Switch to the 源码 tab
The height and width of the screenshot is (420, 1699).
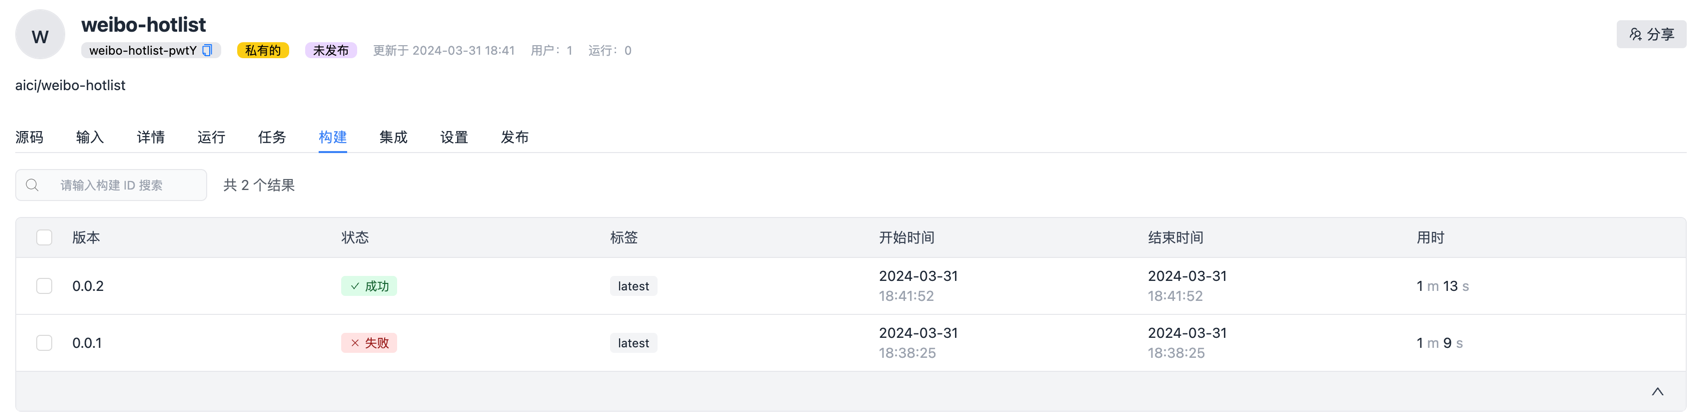[29, 137]
